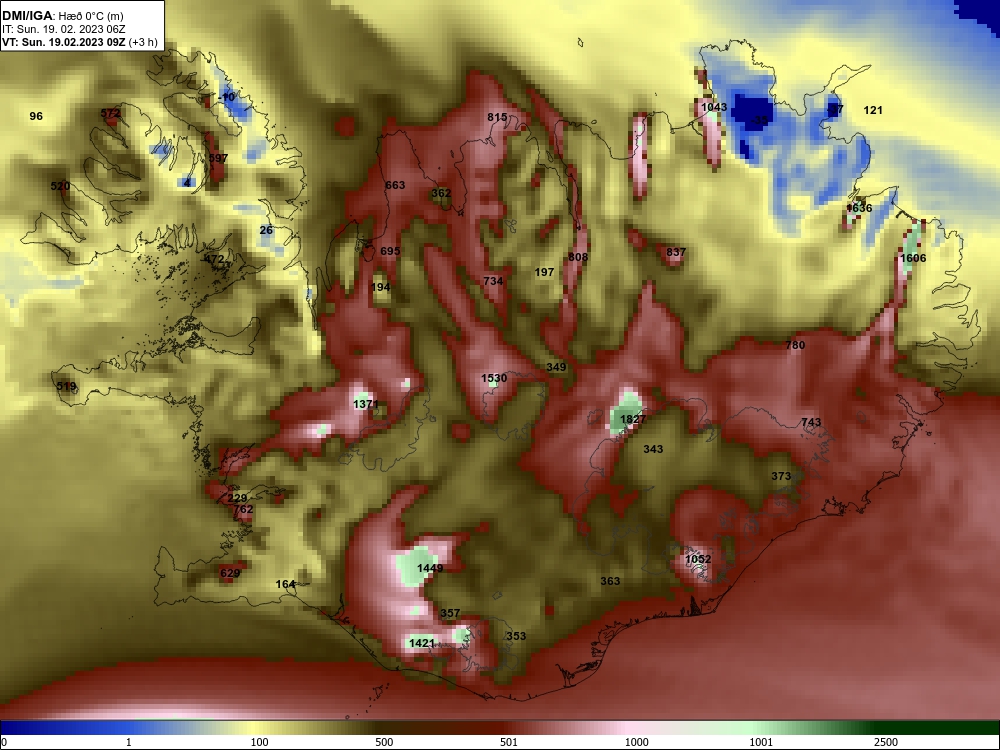Click the map value 343
This screenshot has height=750, width=1000.
(x=653, y=450)
